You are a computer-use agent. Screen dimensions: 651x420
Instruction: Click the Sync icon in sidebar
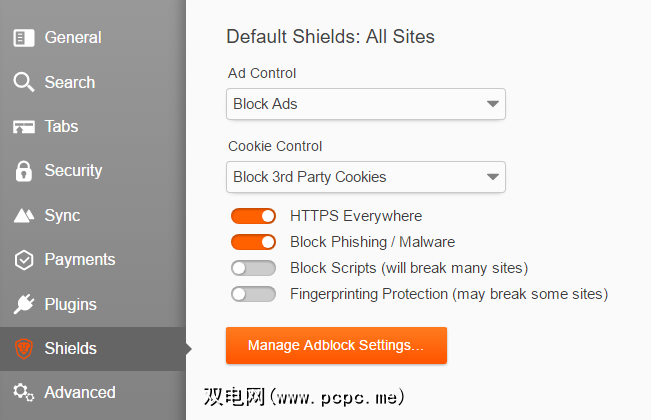[x=24, y=215]
